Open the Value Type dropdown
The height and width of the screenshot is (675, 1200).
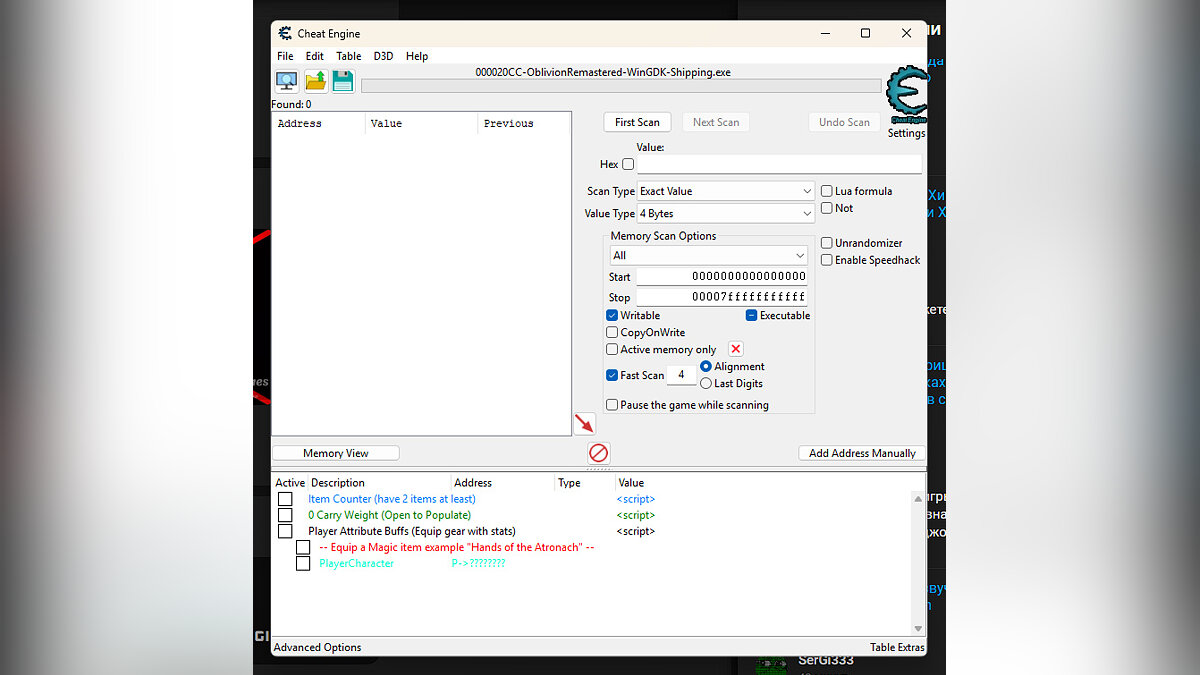pyautogui.click(x=726, y=214)
